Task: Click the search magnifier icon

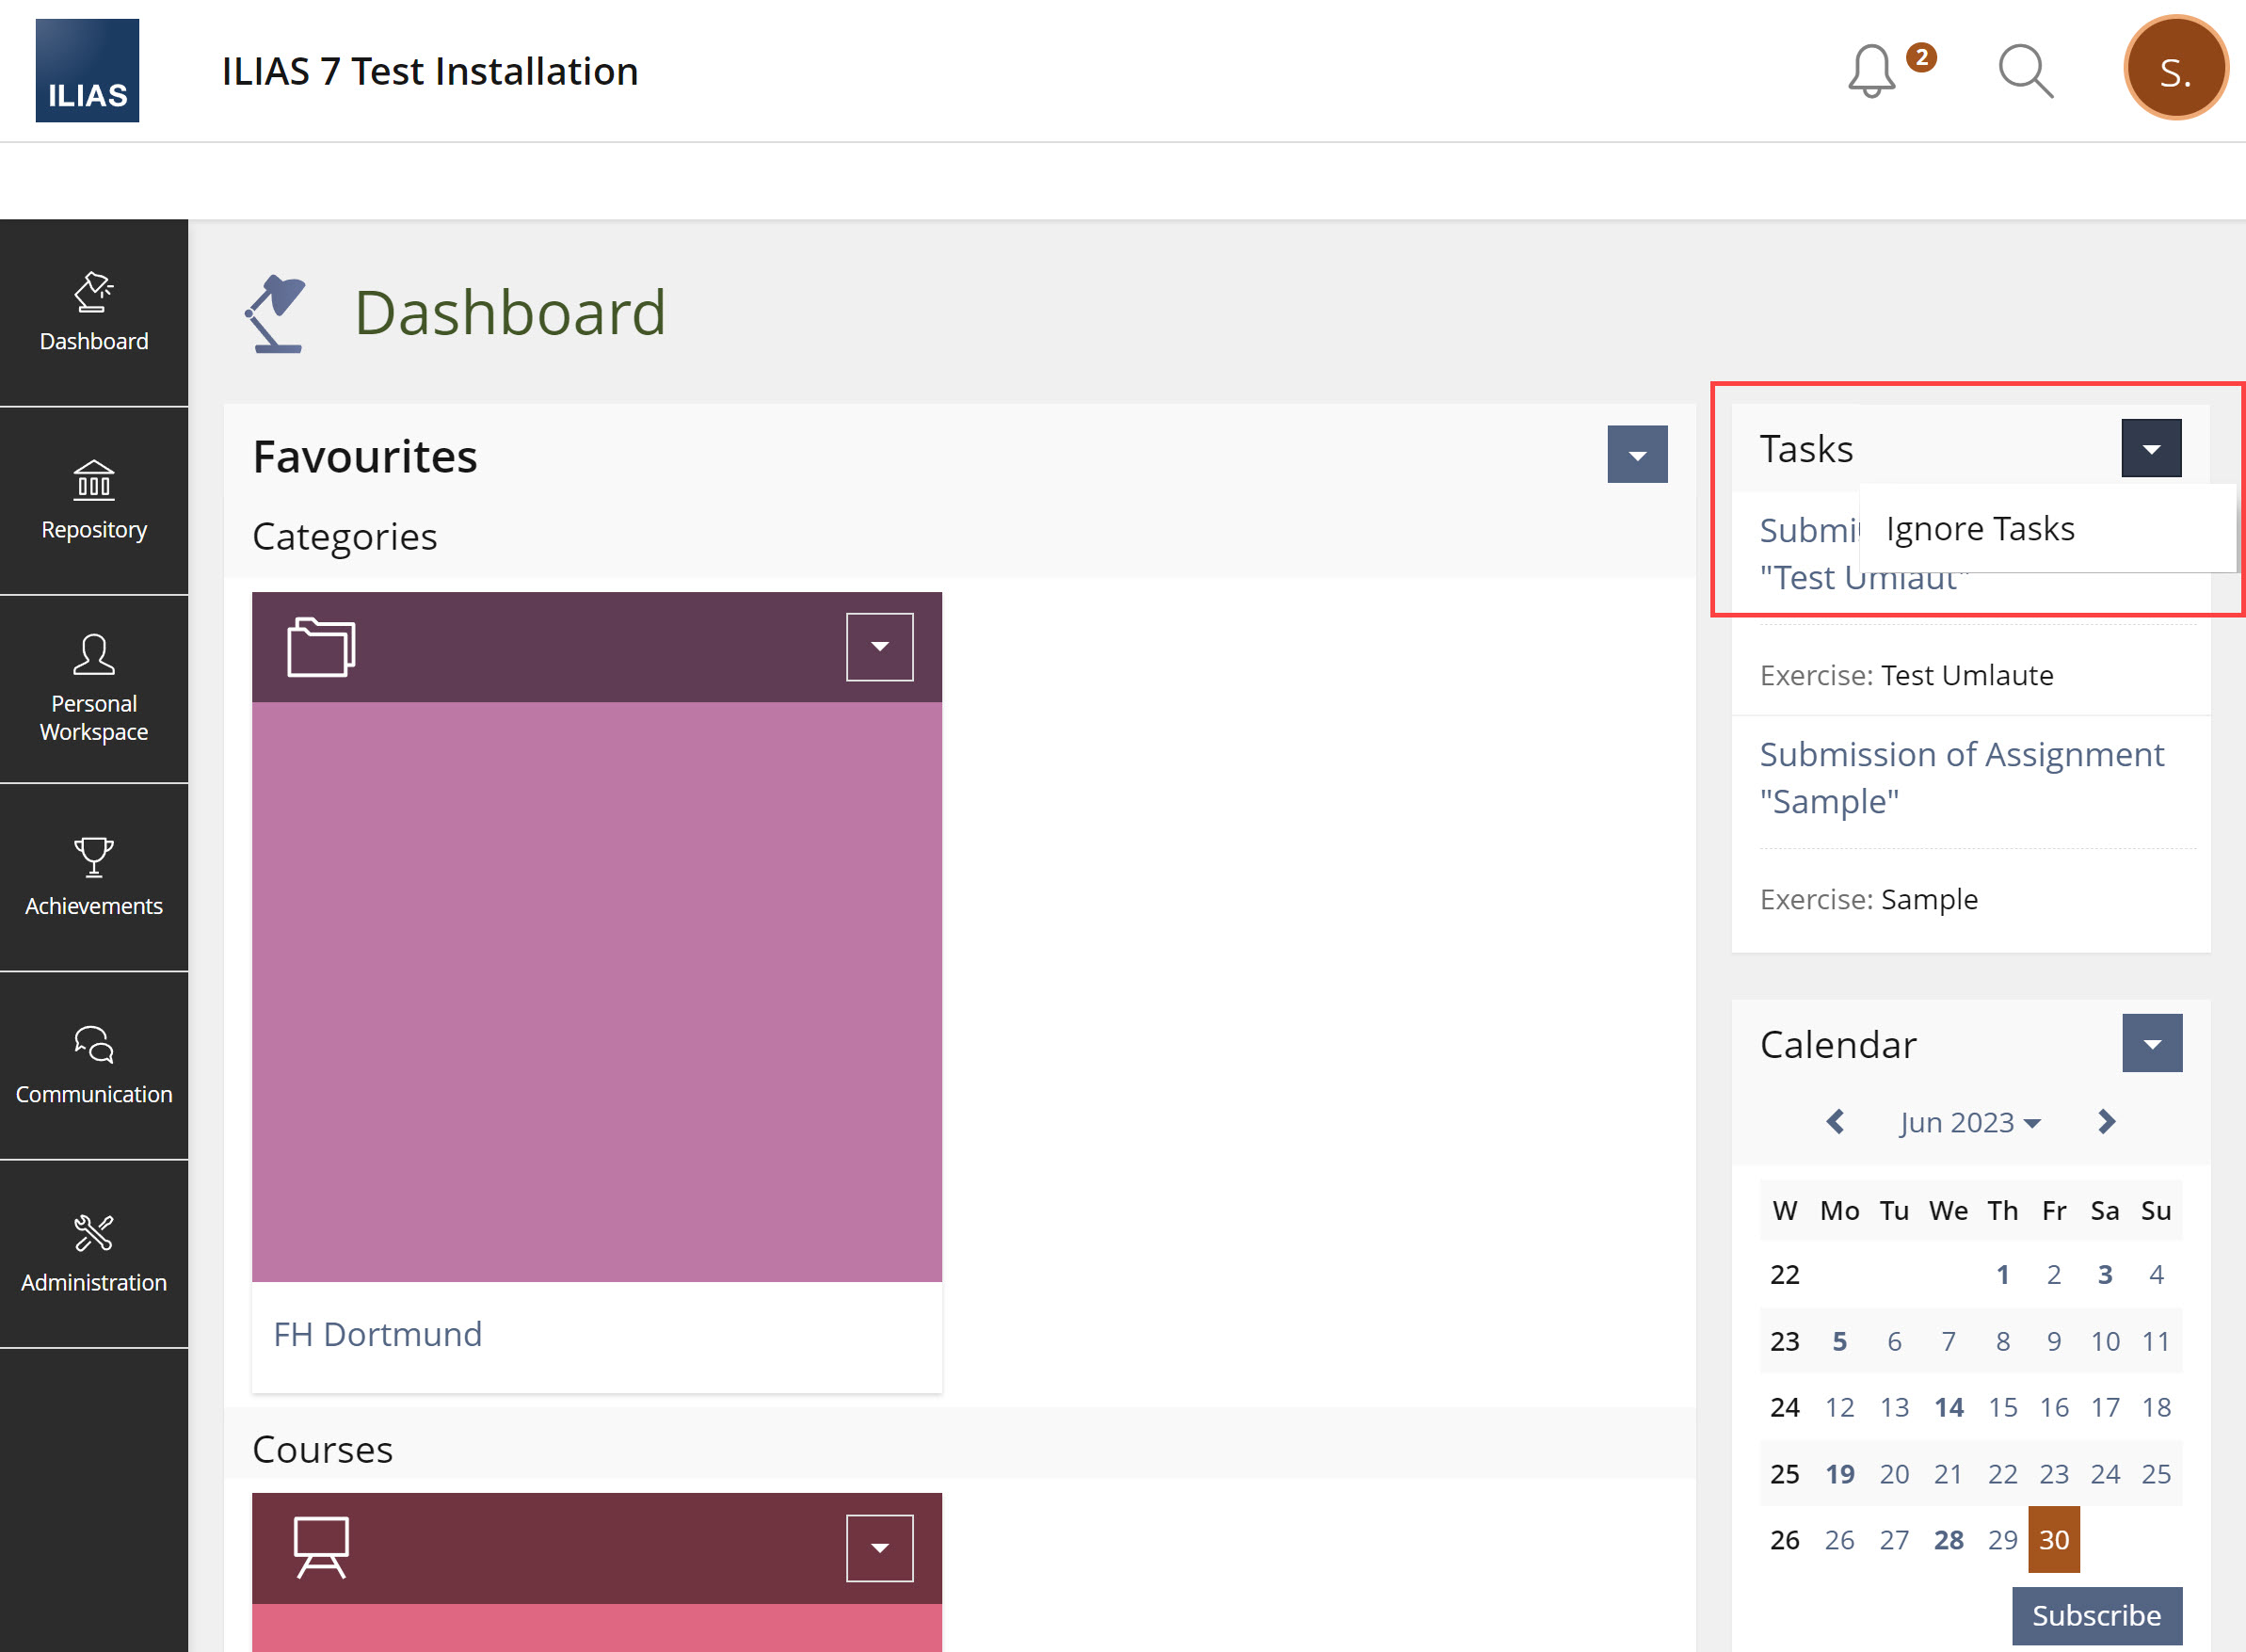Action: click(x=2025, y=72)
